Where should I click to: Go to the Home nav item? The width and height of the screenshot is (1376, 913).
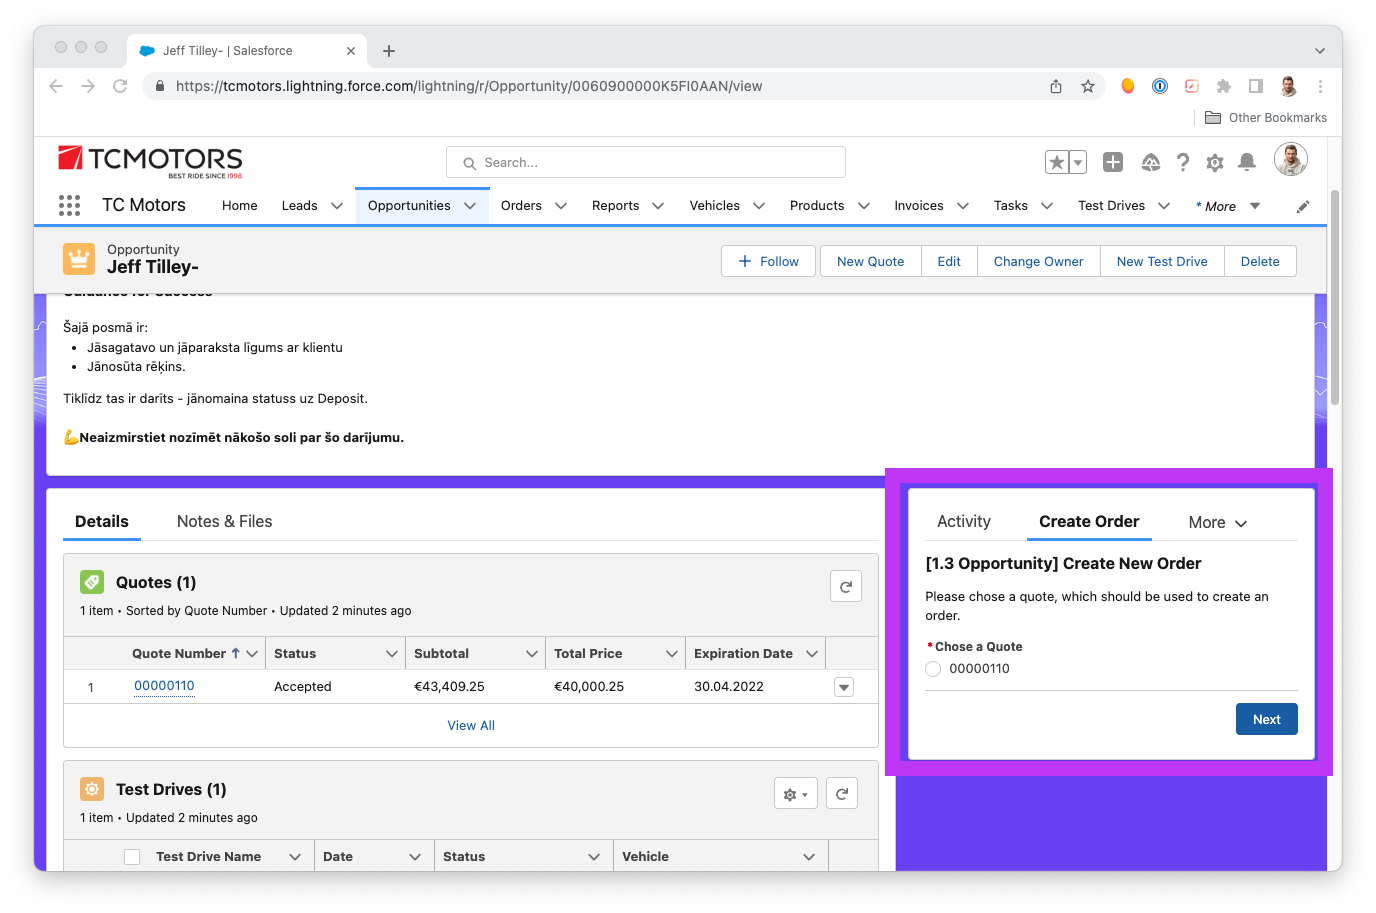[x=240, y=206]
